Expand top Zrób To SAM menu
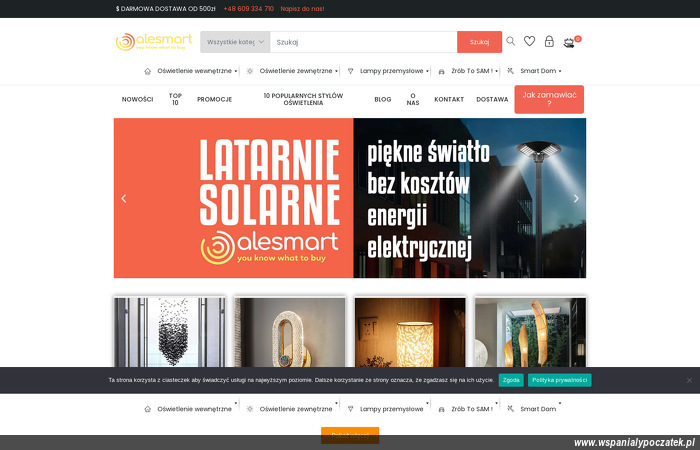The image size is (700, 450). coord(496,71)
